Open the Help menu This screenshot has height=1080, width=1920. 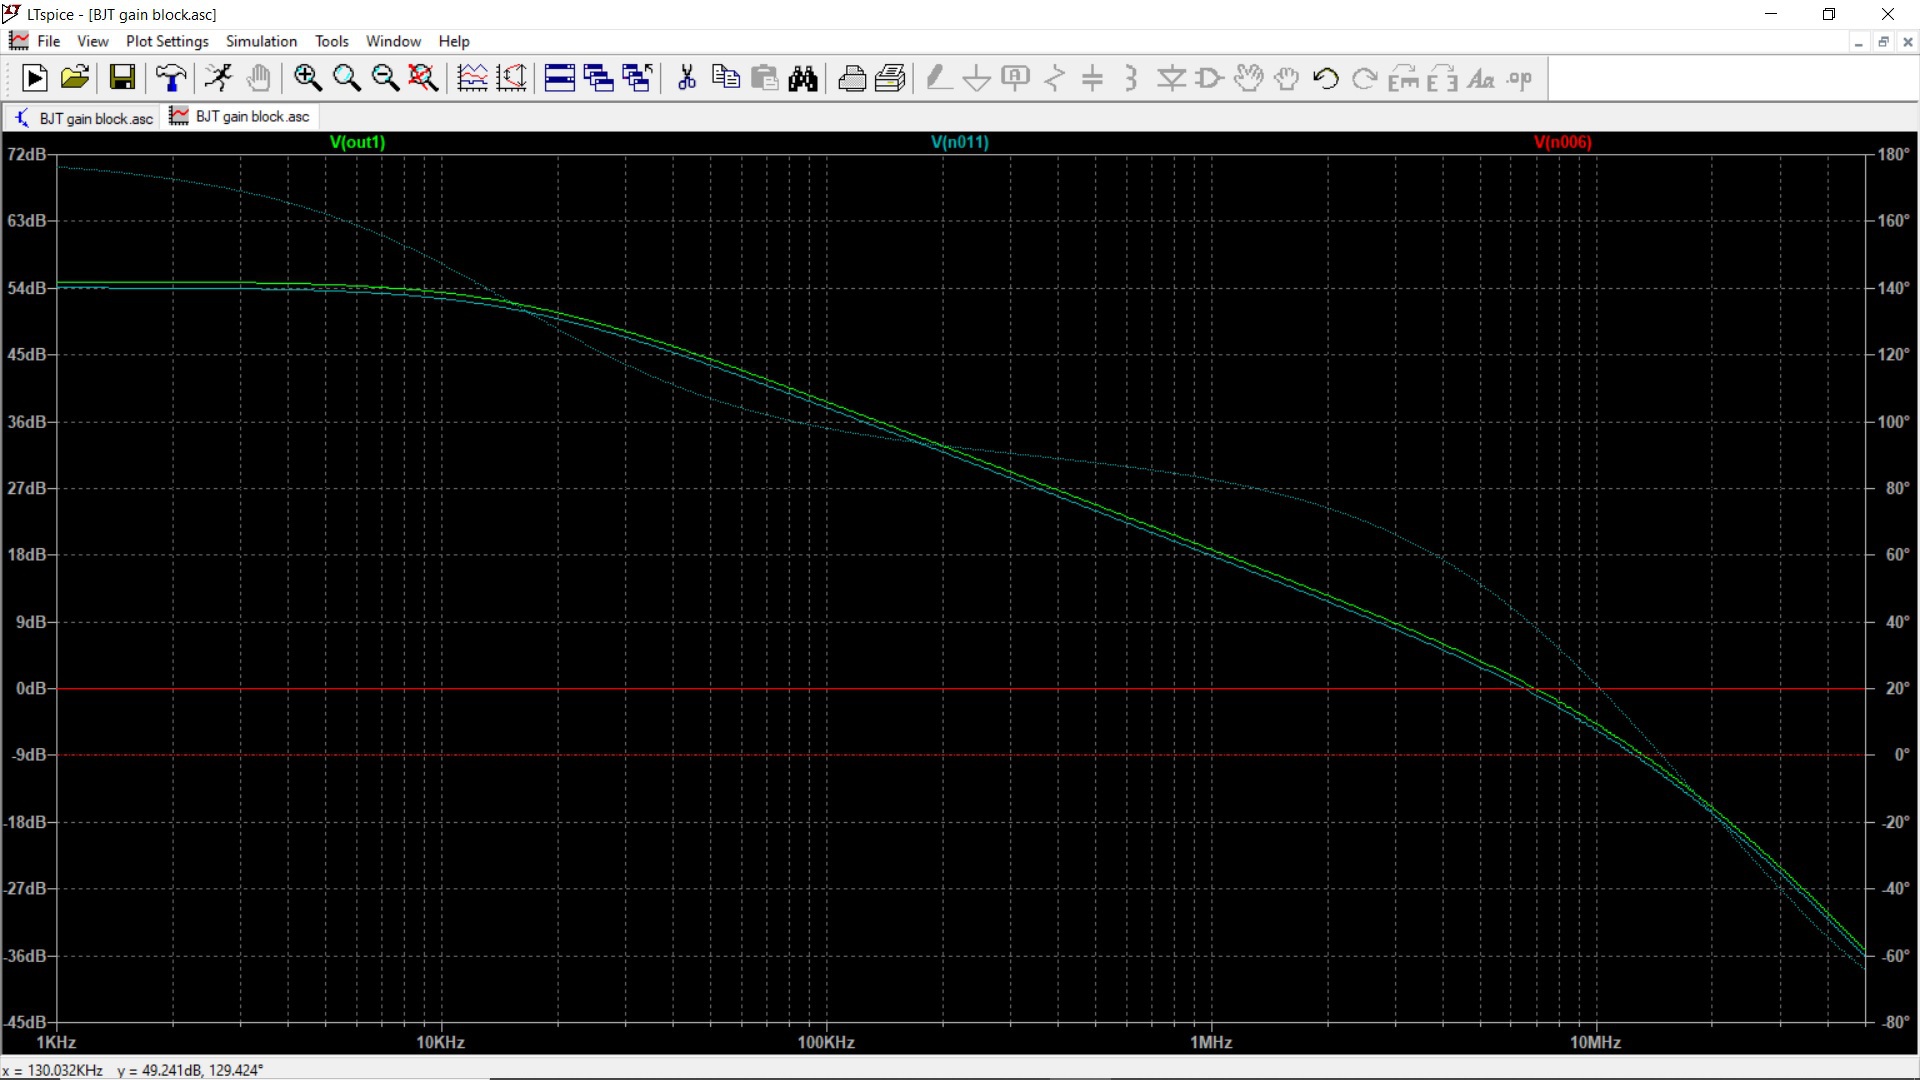454,41
